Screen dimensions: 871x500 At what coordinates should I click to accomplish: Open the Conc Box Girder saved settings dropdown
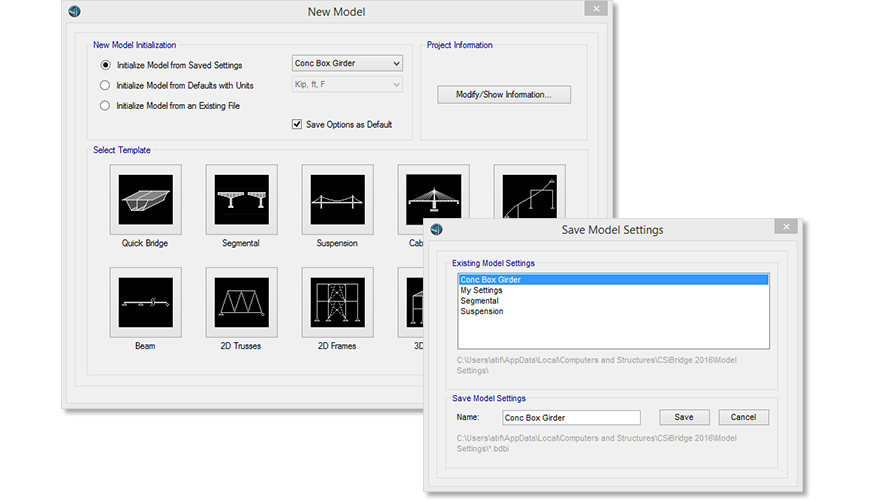click(x=347, y=64)
